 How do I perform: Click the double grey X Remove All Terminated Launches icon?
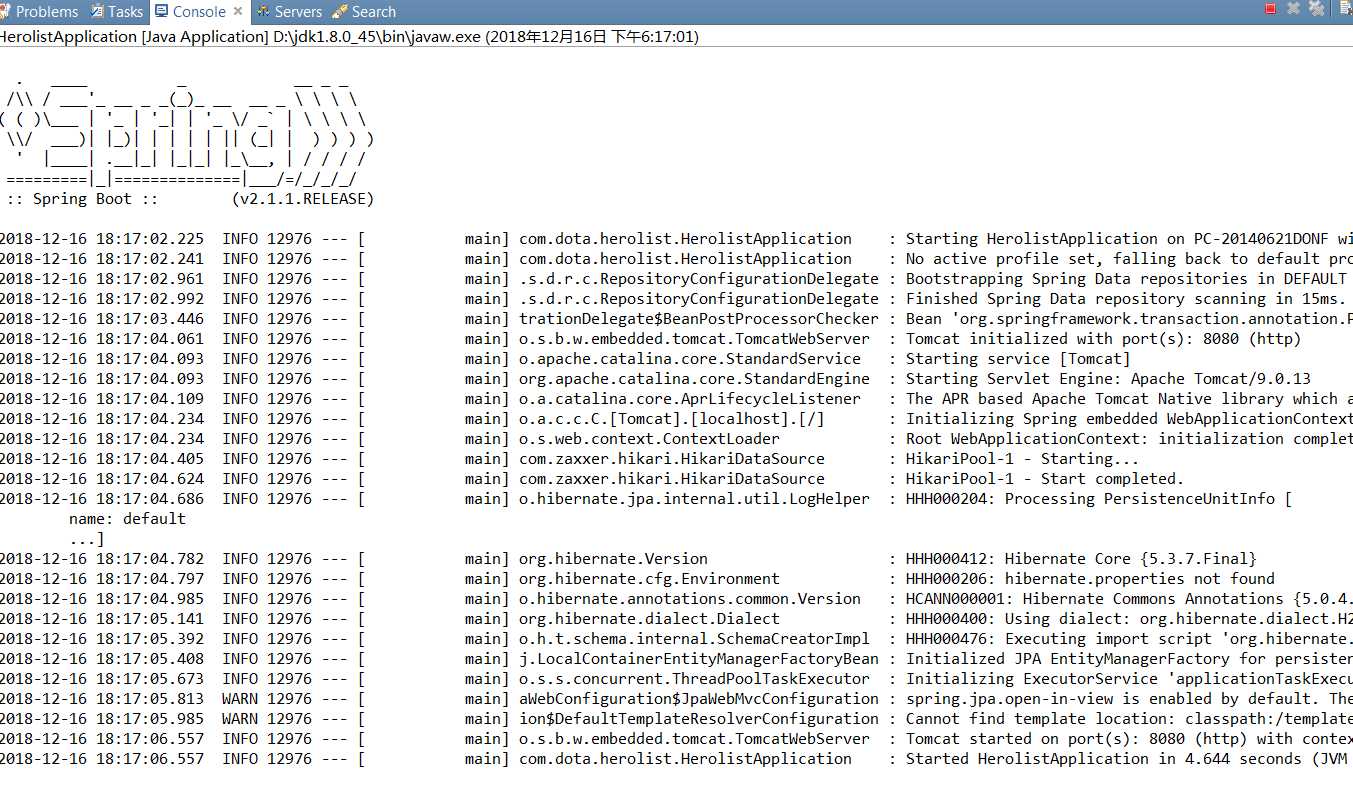tap(1317, 9)
